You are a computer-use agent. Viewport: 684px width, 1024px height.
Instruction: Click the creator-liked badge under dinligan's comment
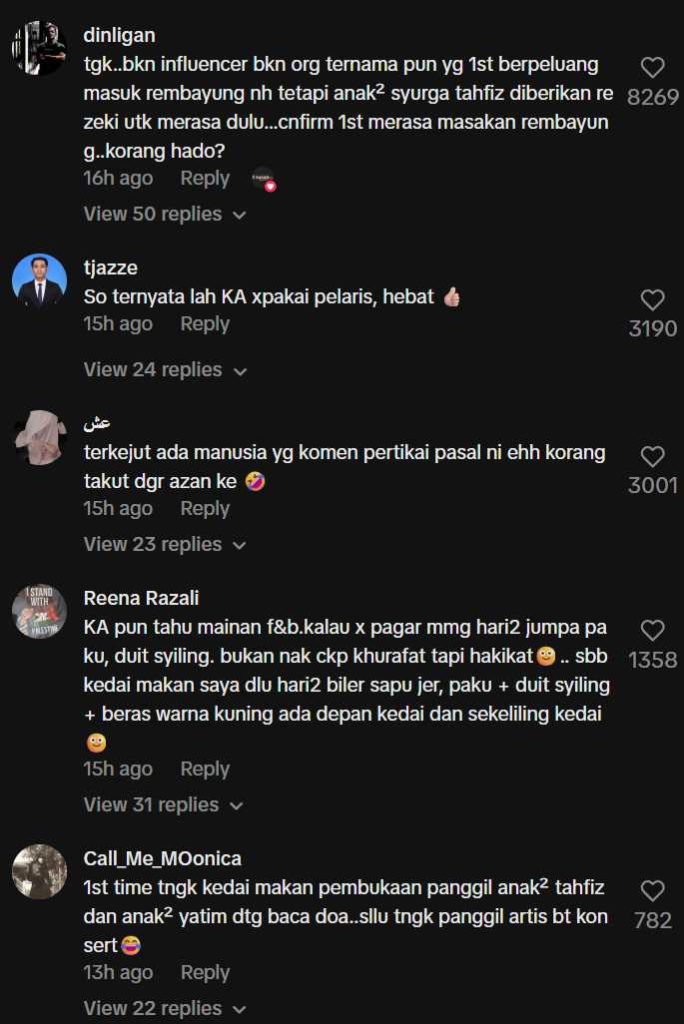click(x=263, y=179)
